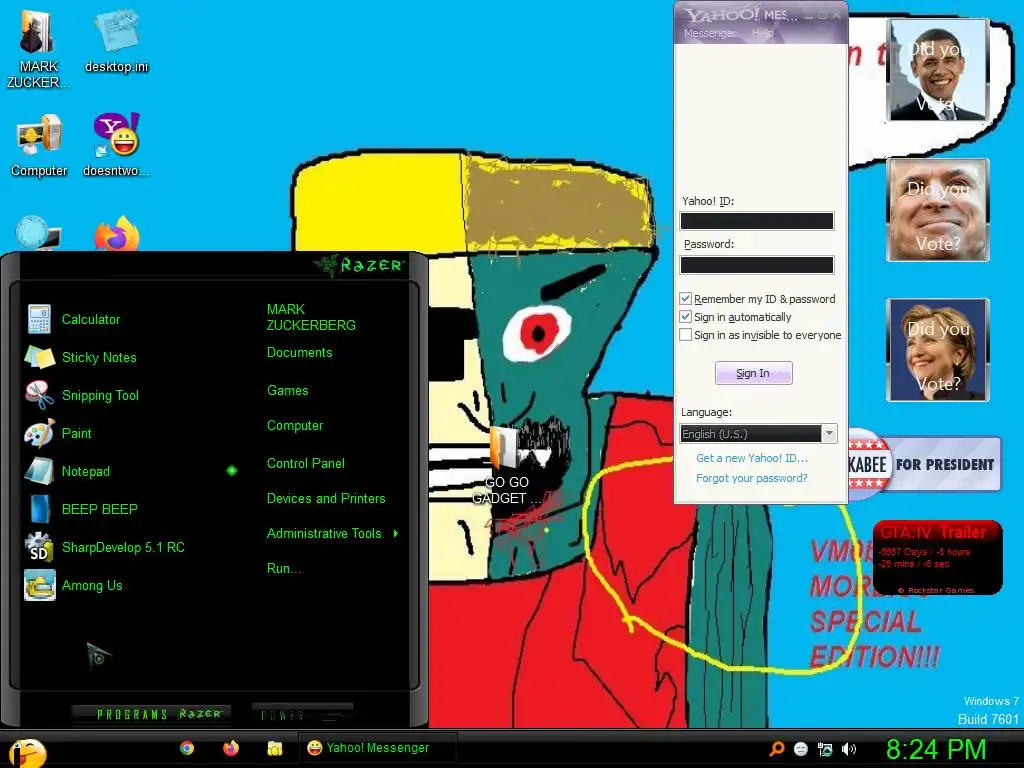This screenshot has width=1024, height=768.
Task: Click into the Password field
Action: pos(757,264)
